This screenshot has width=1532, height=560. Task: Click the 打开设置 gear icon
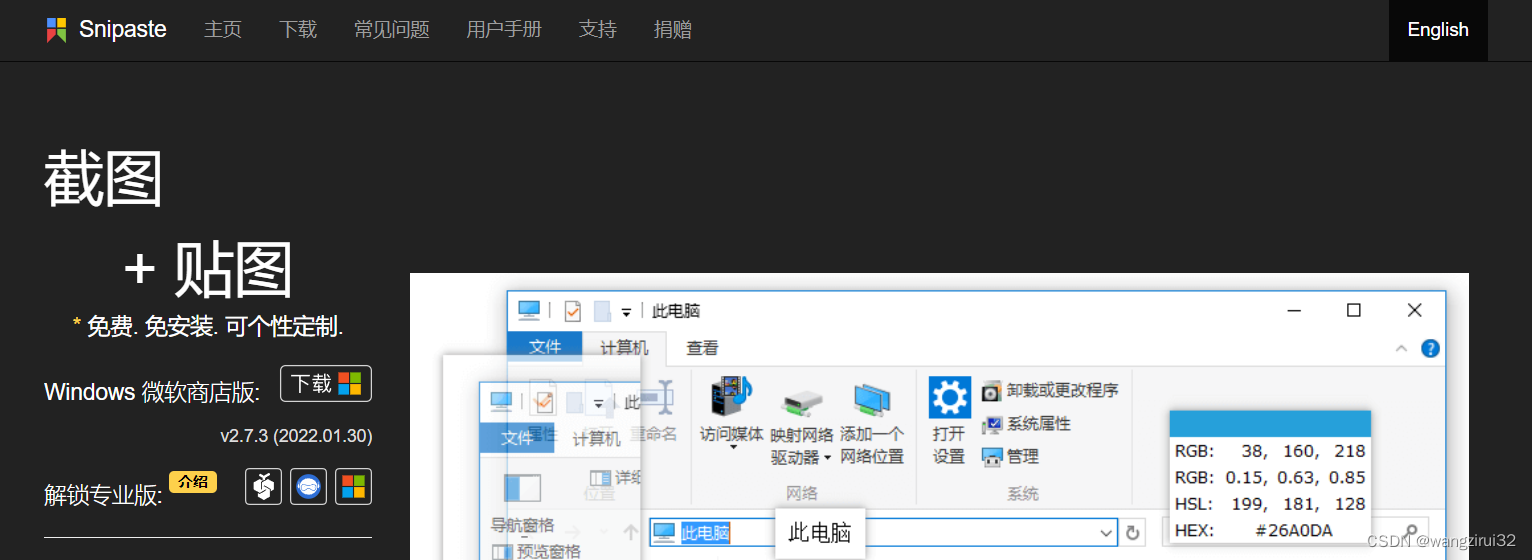point(949,397)
